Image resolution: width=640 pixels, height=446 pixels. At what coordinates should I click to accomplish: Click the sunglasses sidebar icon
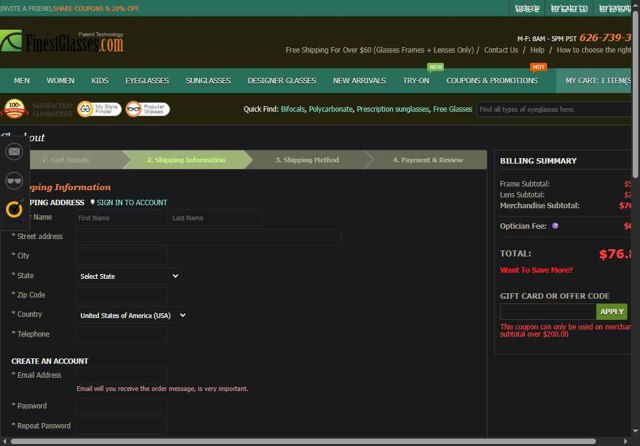pyautogui.click(x=14, y=181)
